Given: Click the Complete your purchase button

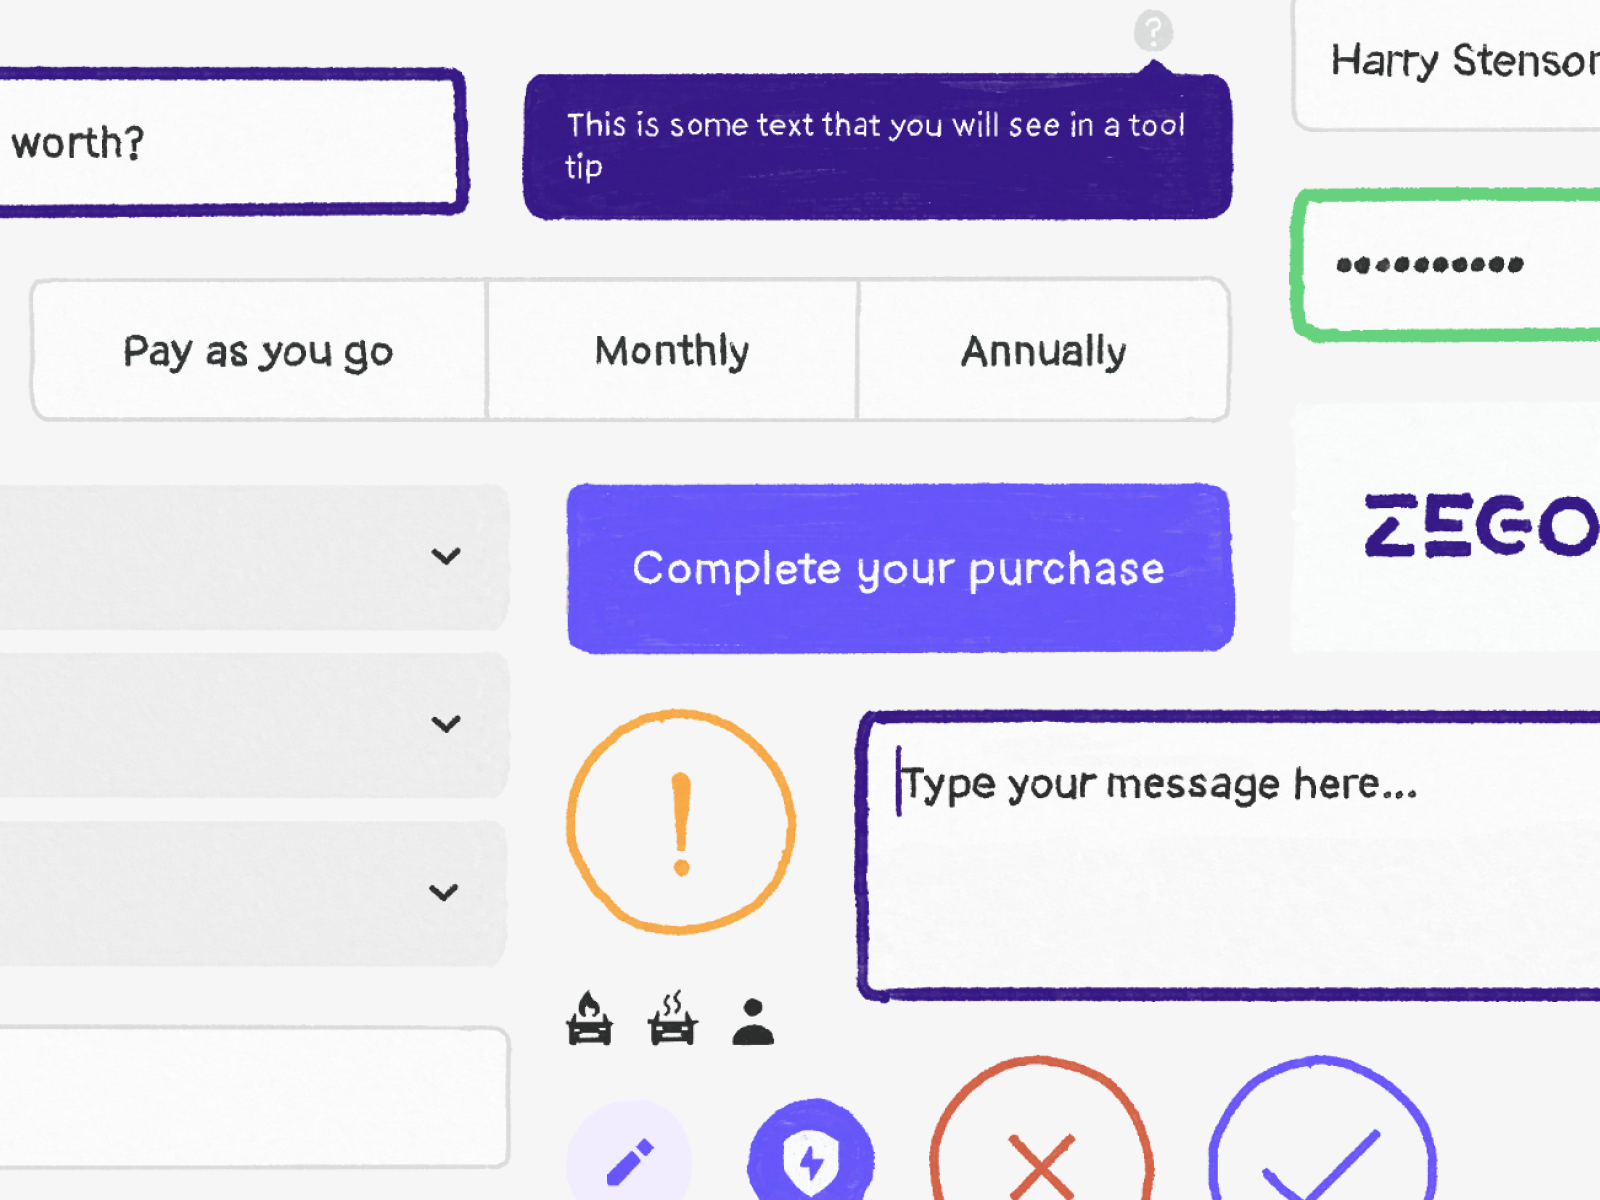Looking at the screenshot, I should [x=899, y=568].
